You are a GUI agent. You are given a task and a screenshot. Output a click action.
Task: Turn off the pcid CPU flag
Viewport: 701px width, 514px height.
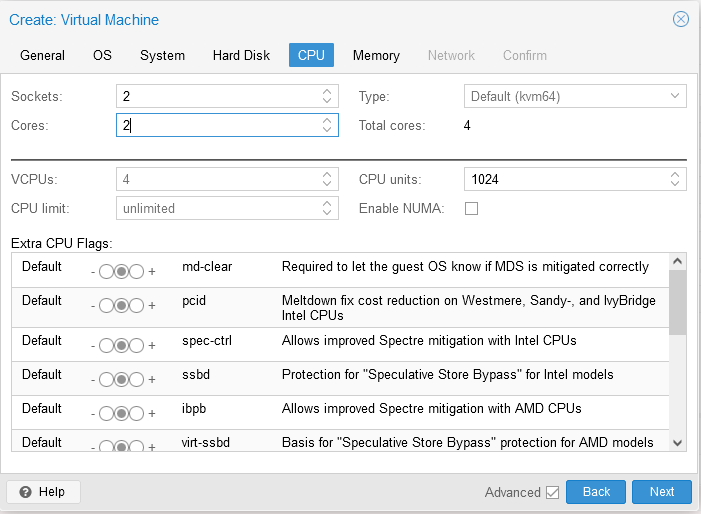(107, 305)
